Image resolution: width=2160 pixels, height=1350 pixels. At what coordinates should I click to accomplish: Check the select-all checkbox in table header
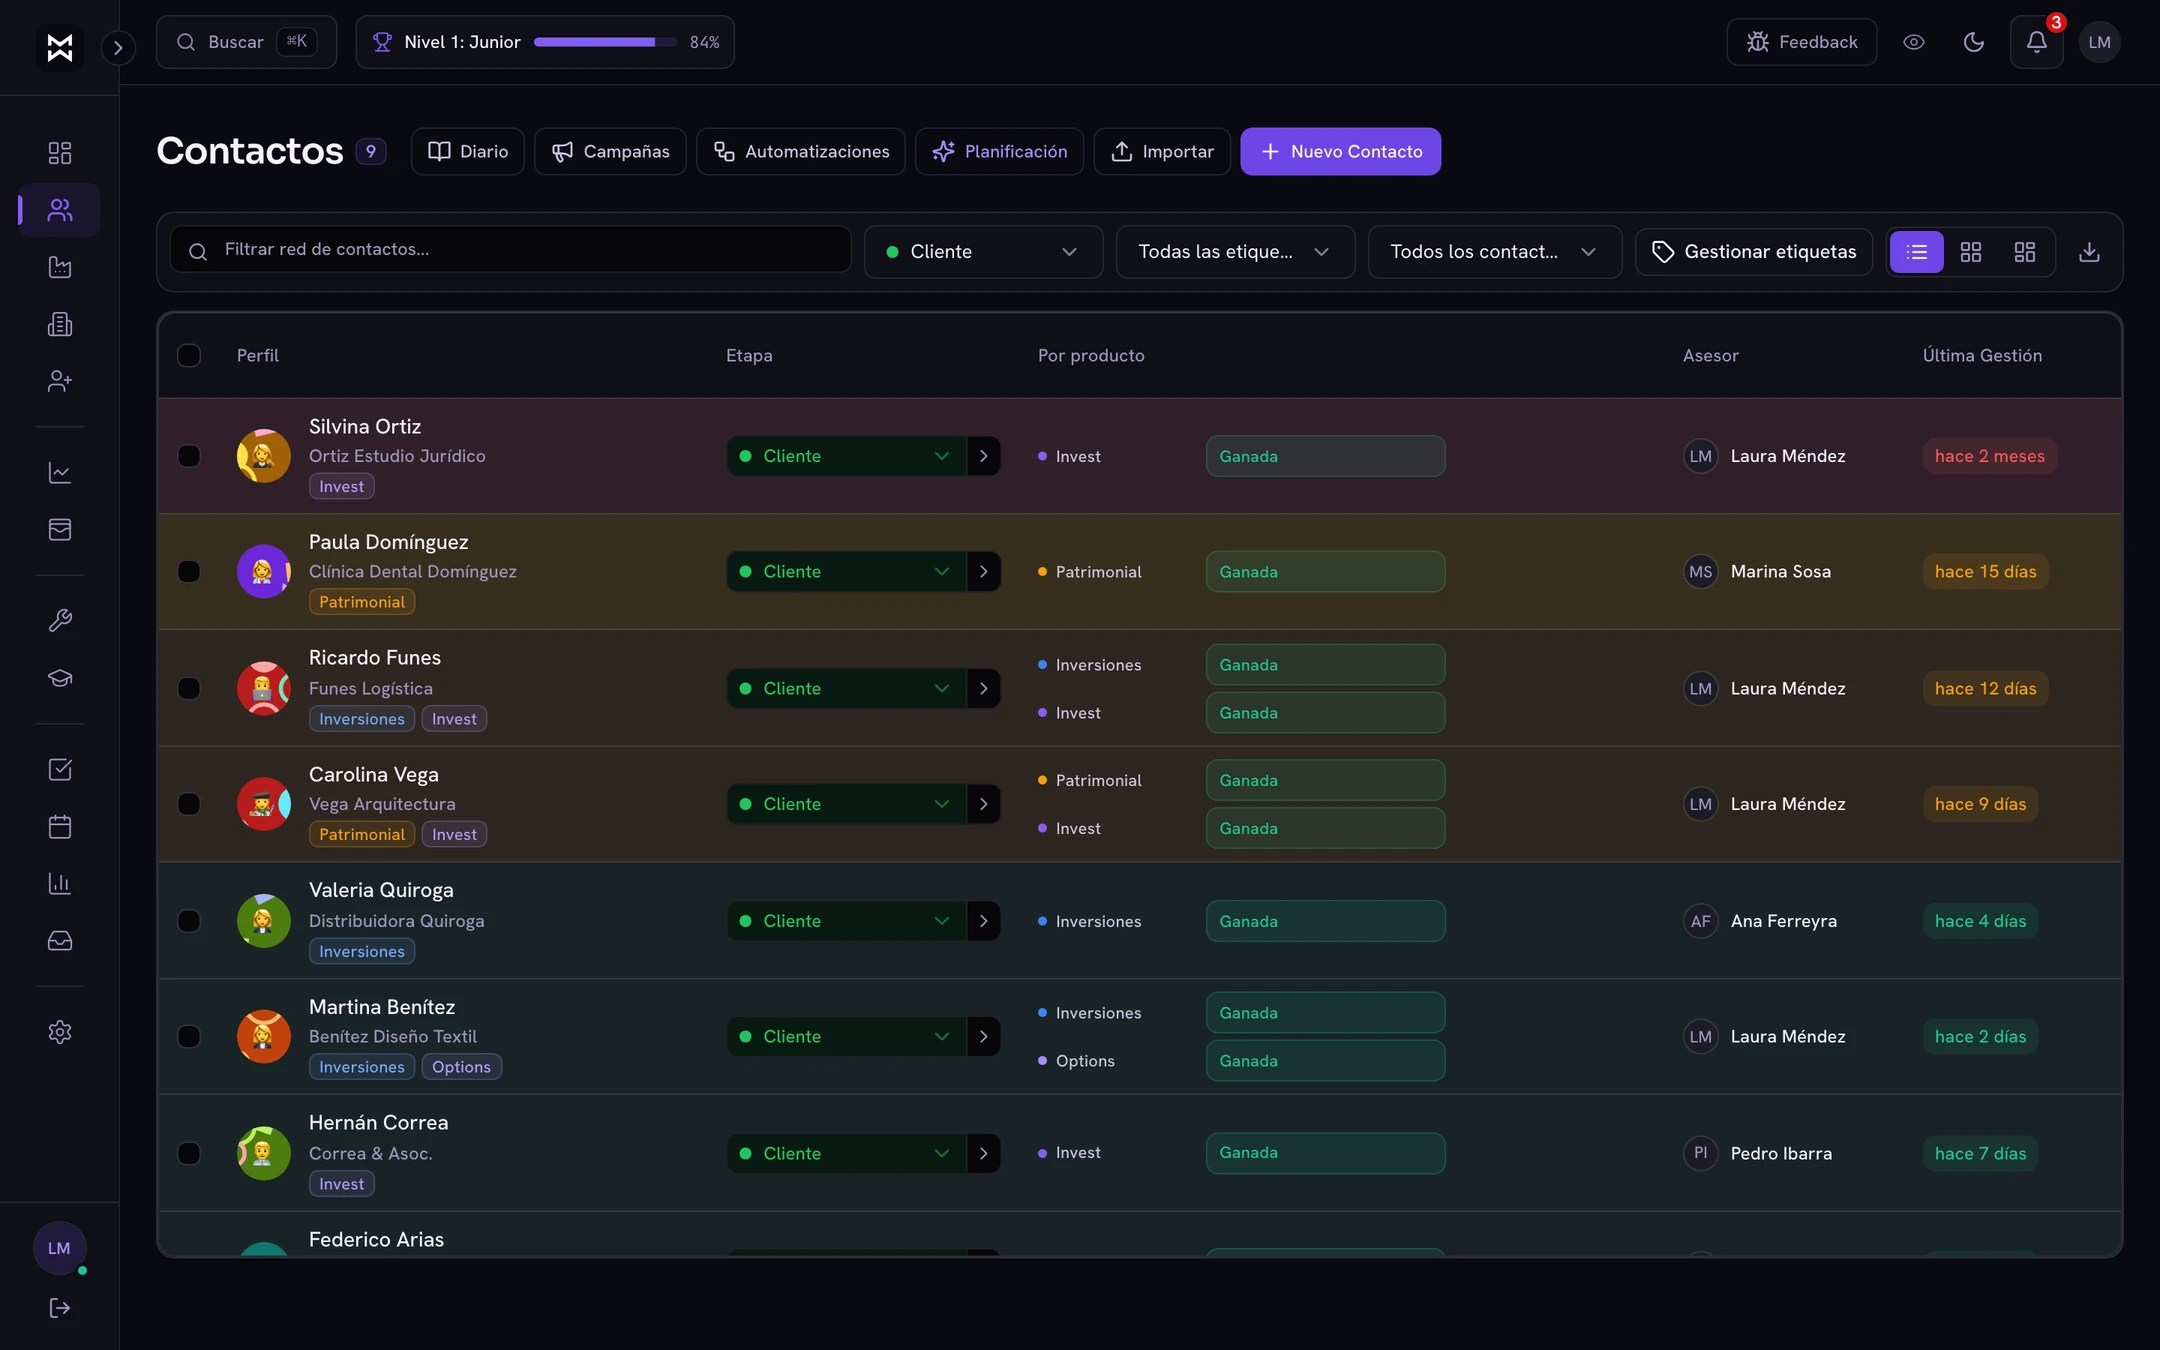click(x=189, y=355)
